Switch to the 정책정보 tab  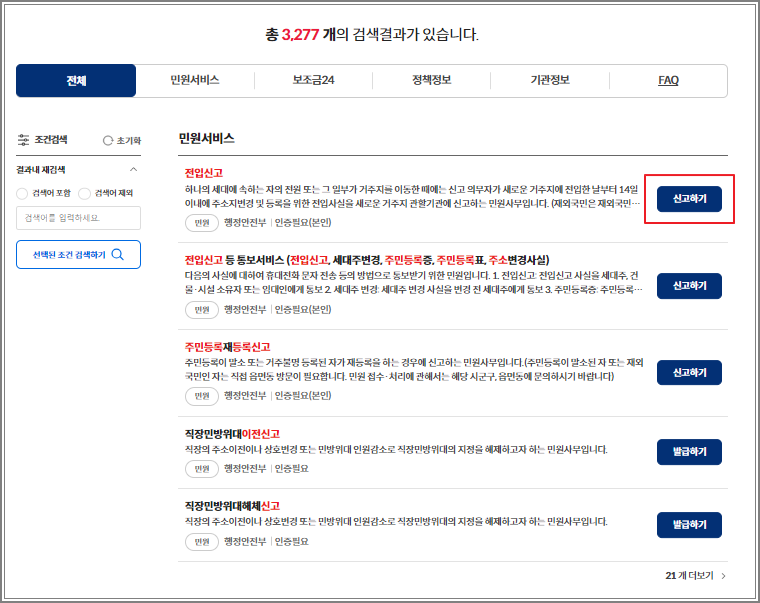point(431,80)
